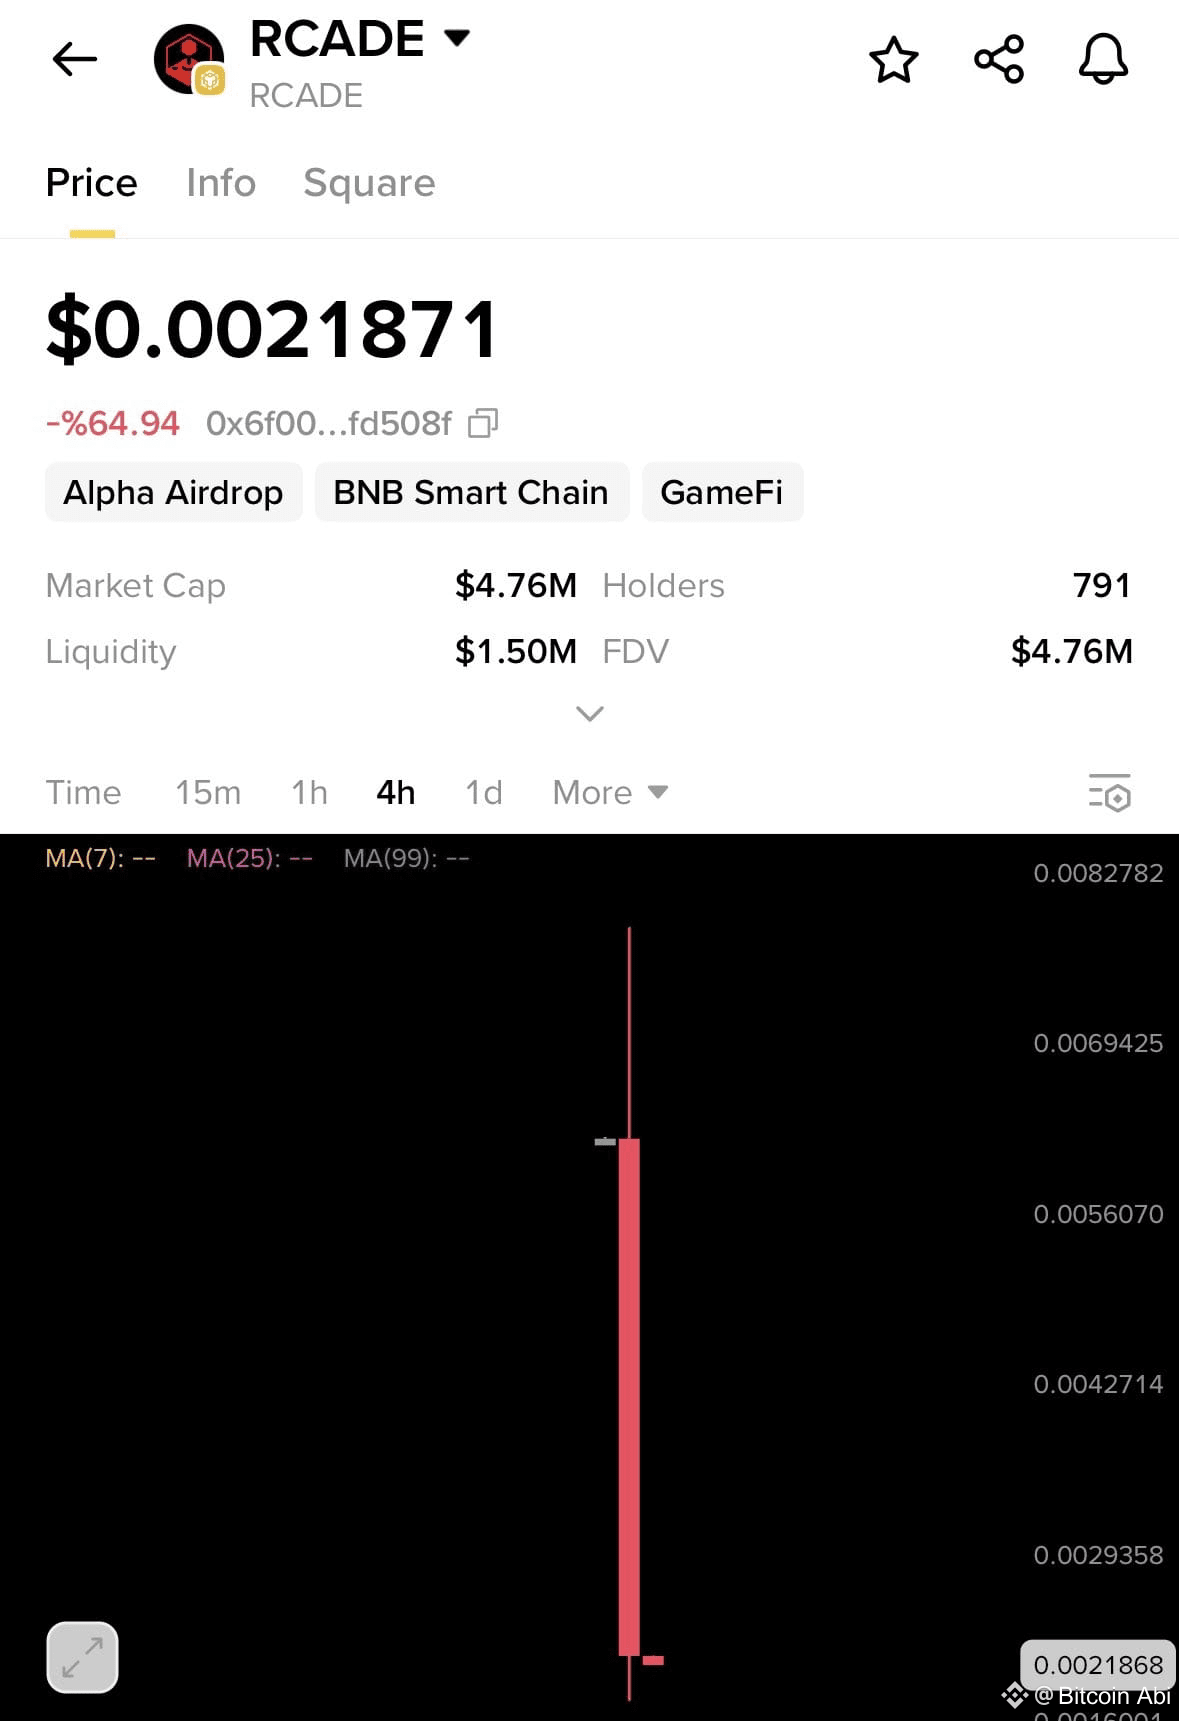Open the share icon
The image size is (1179, 1721).
(999, 59)
